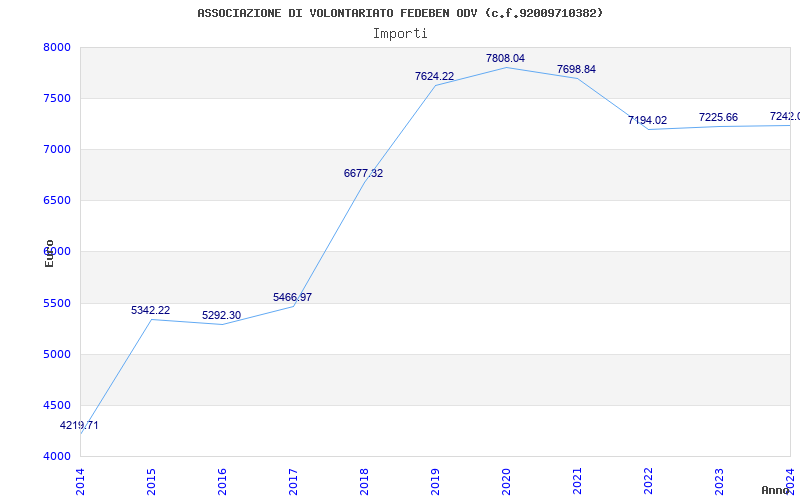Click the Importi subtitle
This screenshot has width=800, height=500.
400,34
